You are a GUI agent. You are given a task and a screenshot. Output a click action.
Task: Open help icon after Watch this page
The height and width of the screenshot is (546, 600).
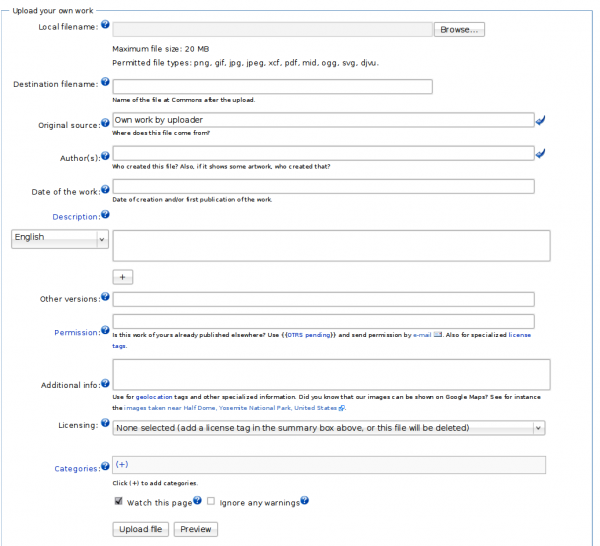[x=197, y=500]
